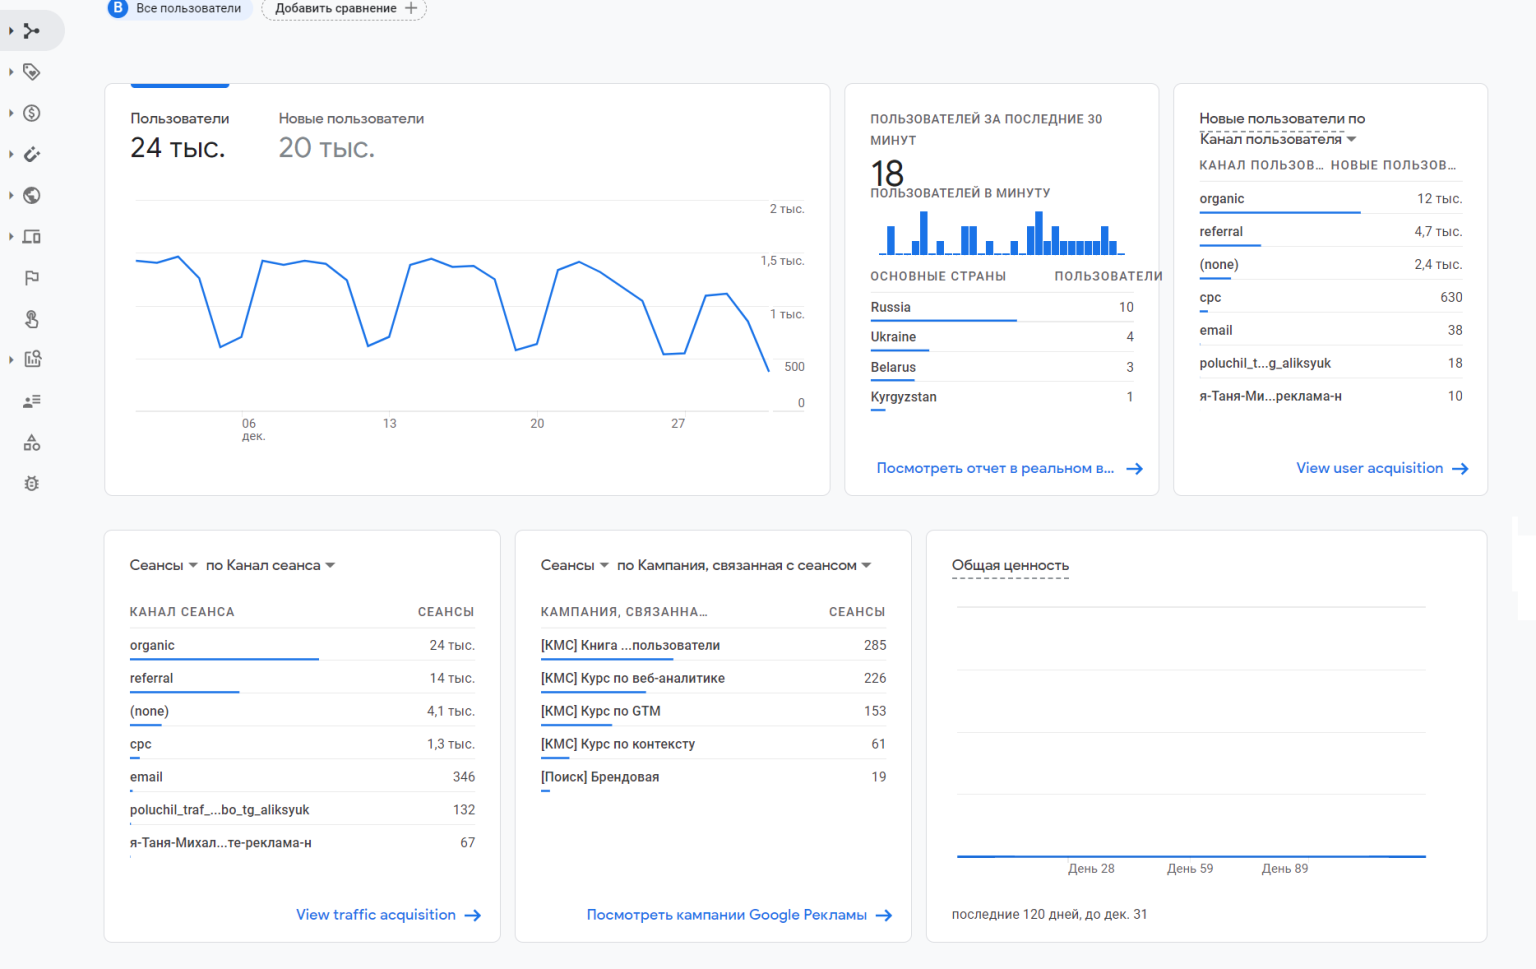Click the Monetization dollar icon
The image size is (1536, 969).
coord(32,113)
